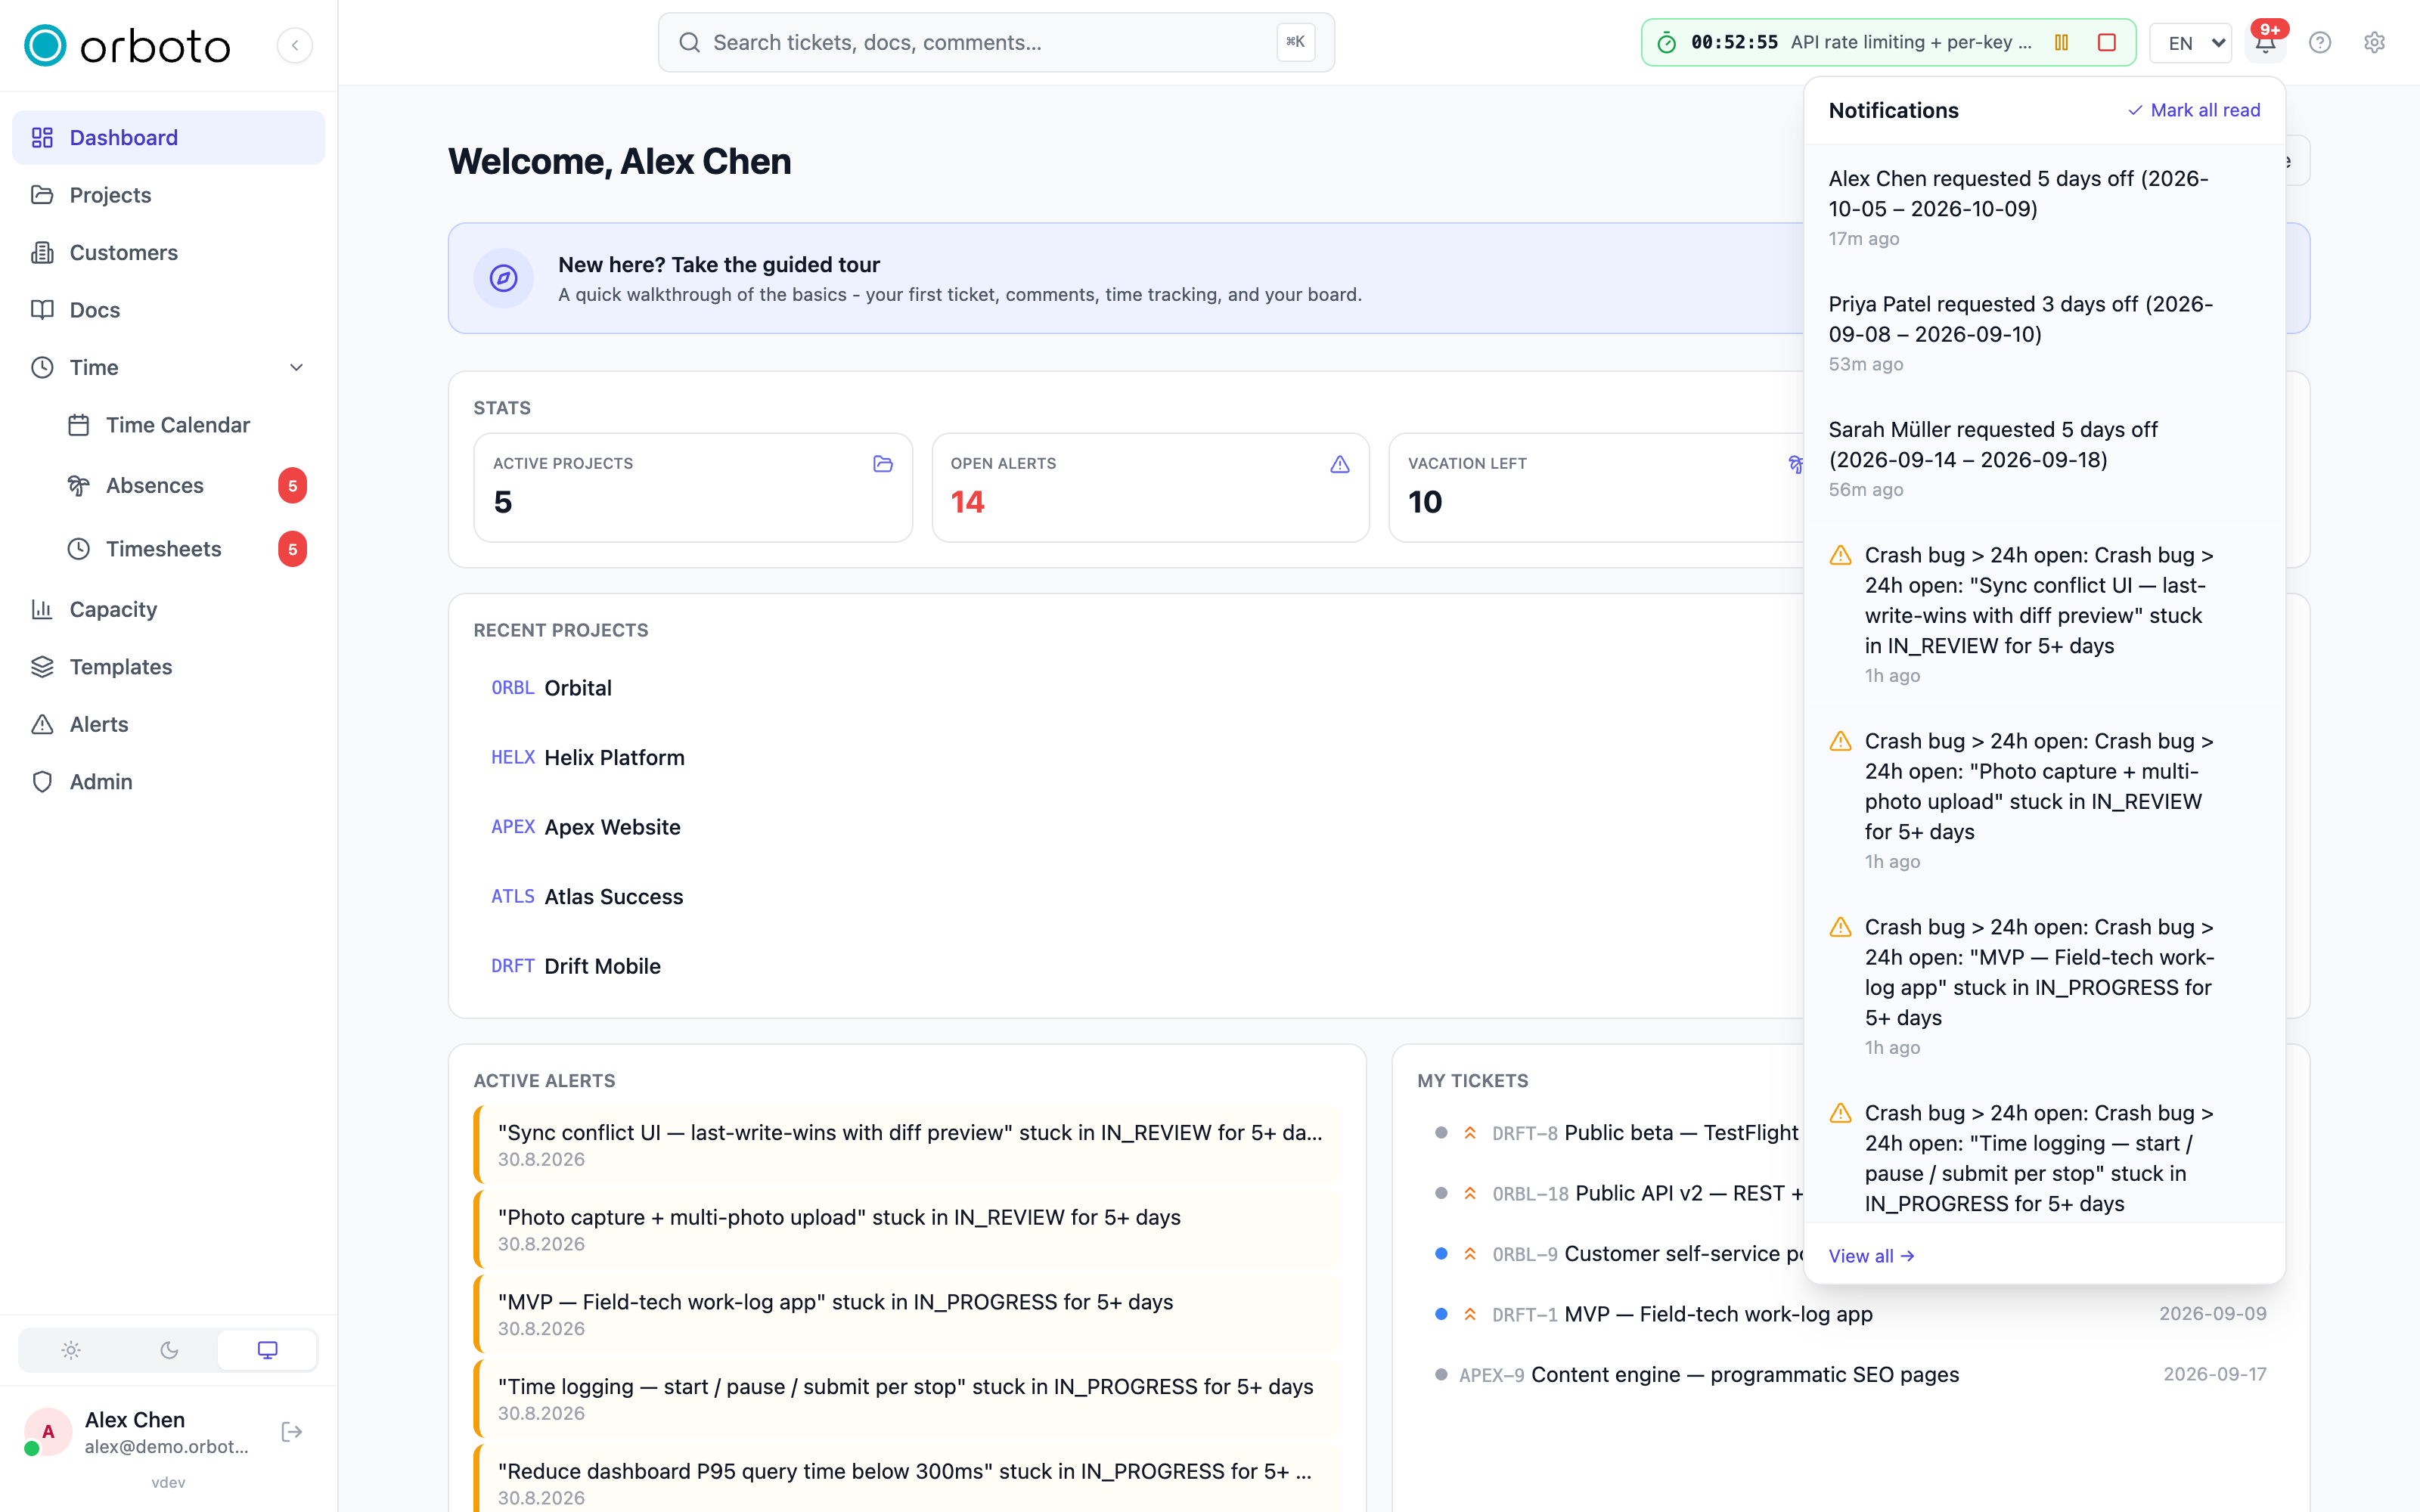Switch to light theme
Screen dimensions: 2420x1512
tap(70, 1350)
